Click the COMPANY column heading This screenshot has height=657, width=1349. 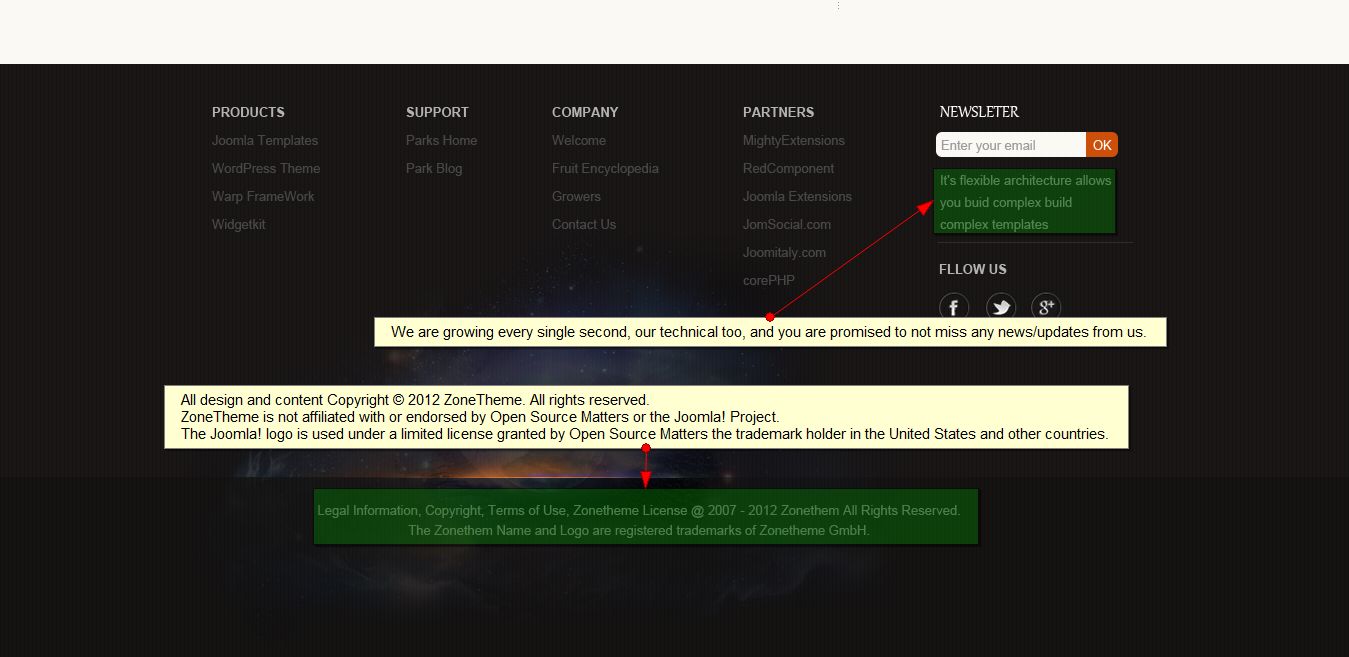(x=585, y=112)
